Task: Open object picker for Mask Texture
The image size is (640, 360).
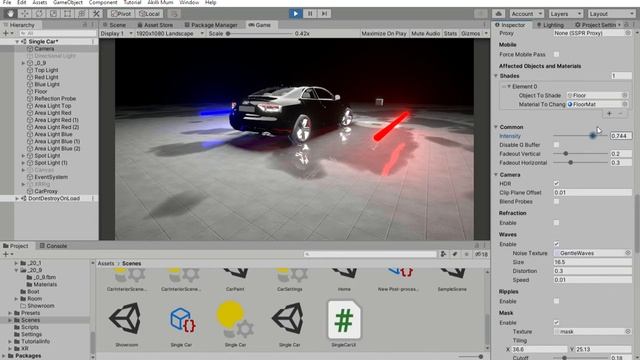Action: pyautogui.click(x=628, y=331)
